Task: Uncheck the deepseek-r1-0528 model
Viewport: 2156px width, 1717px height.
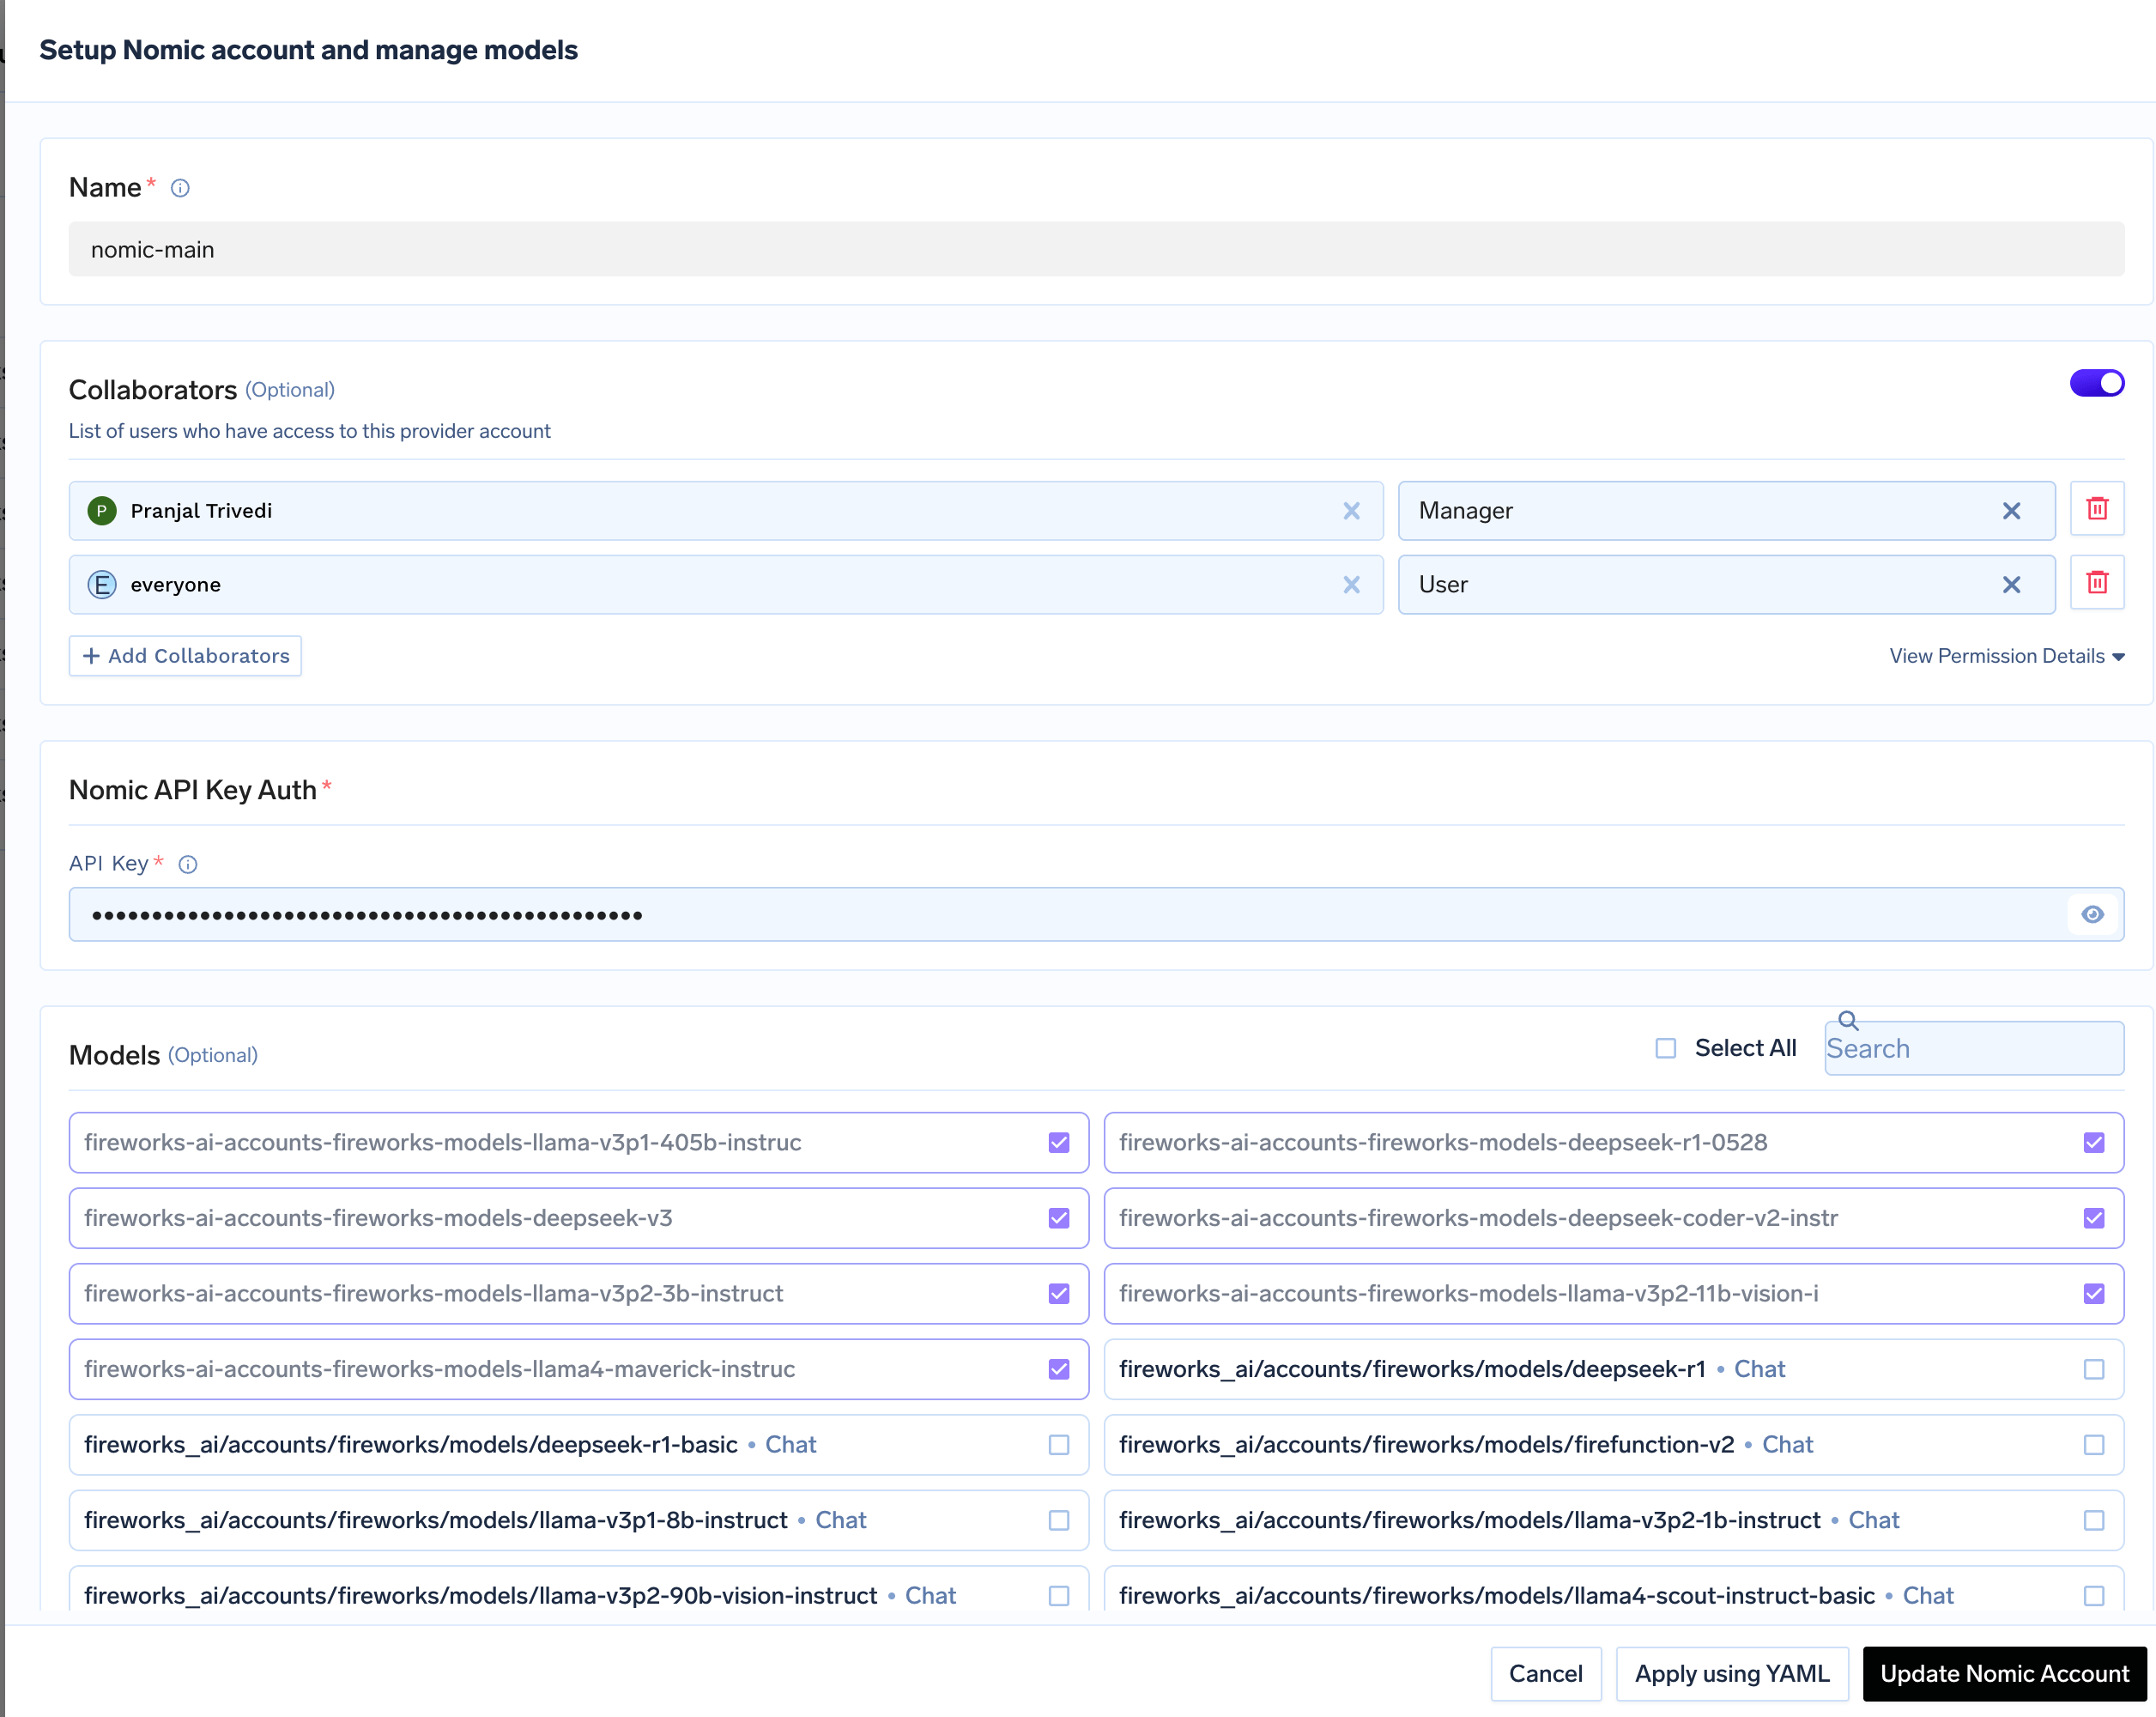Action: coord(2094,1142)
